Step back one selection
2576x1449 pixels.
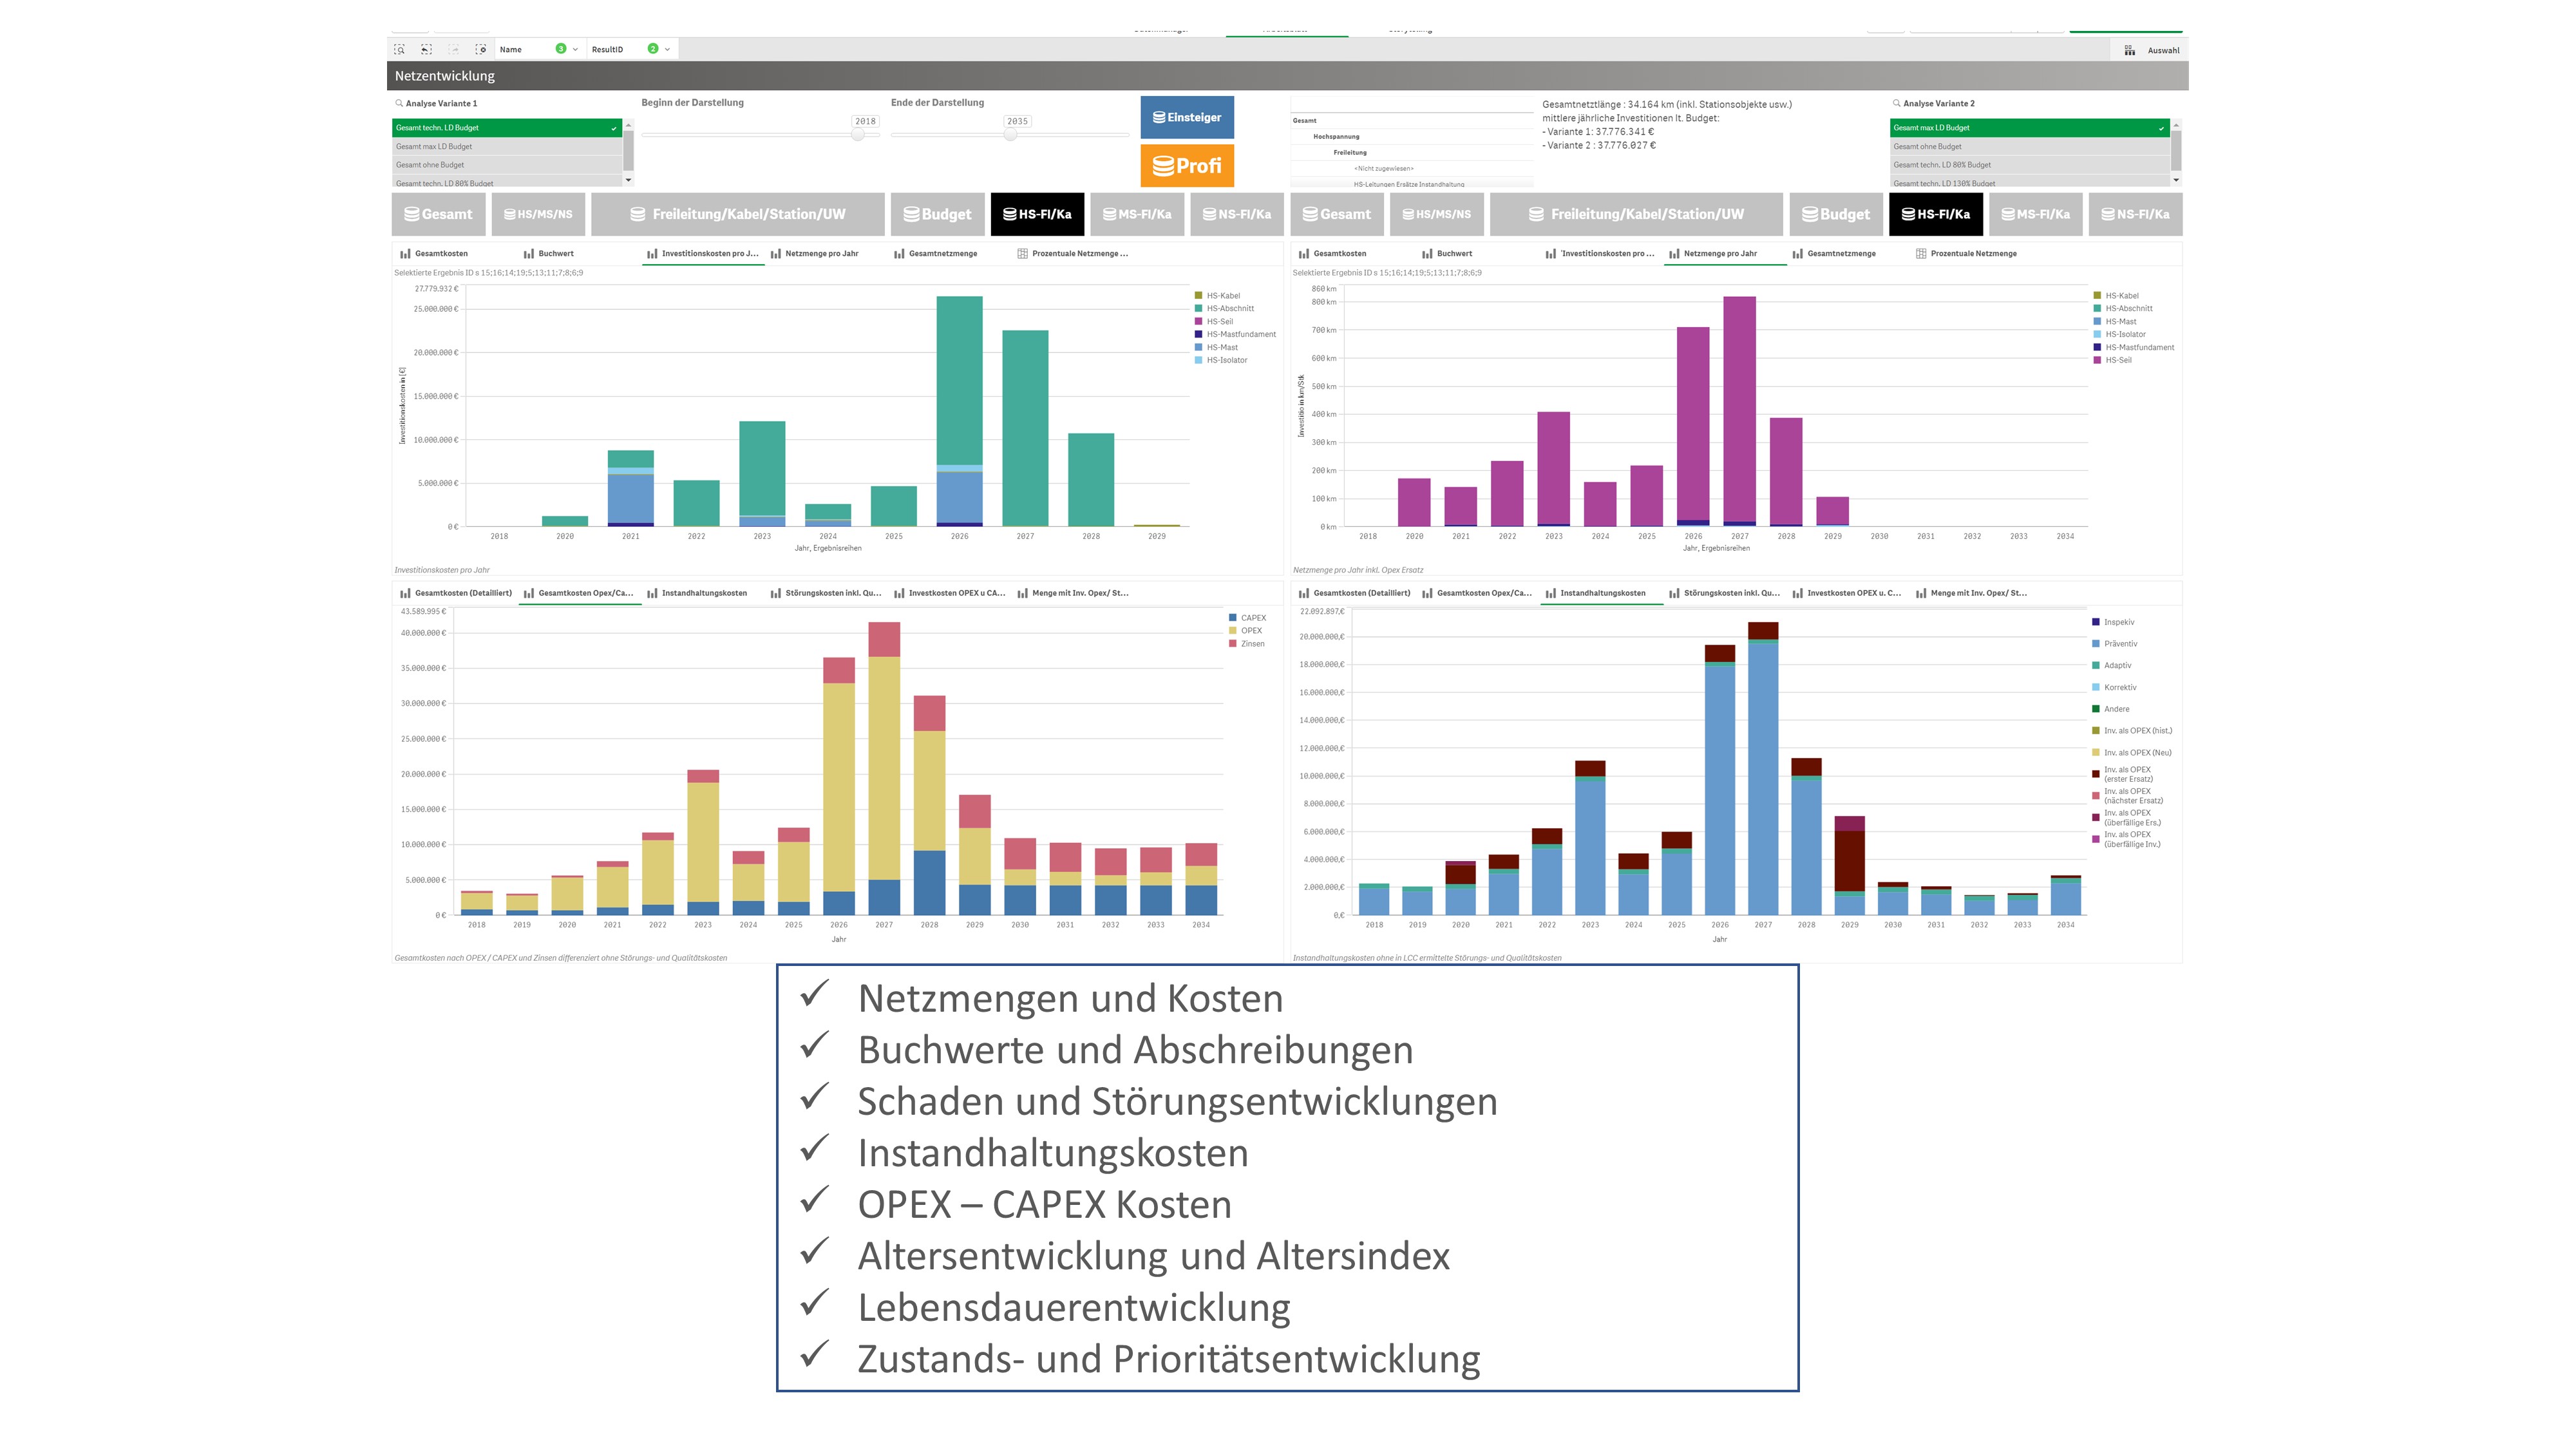[x=426, y=49]
